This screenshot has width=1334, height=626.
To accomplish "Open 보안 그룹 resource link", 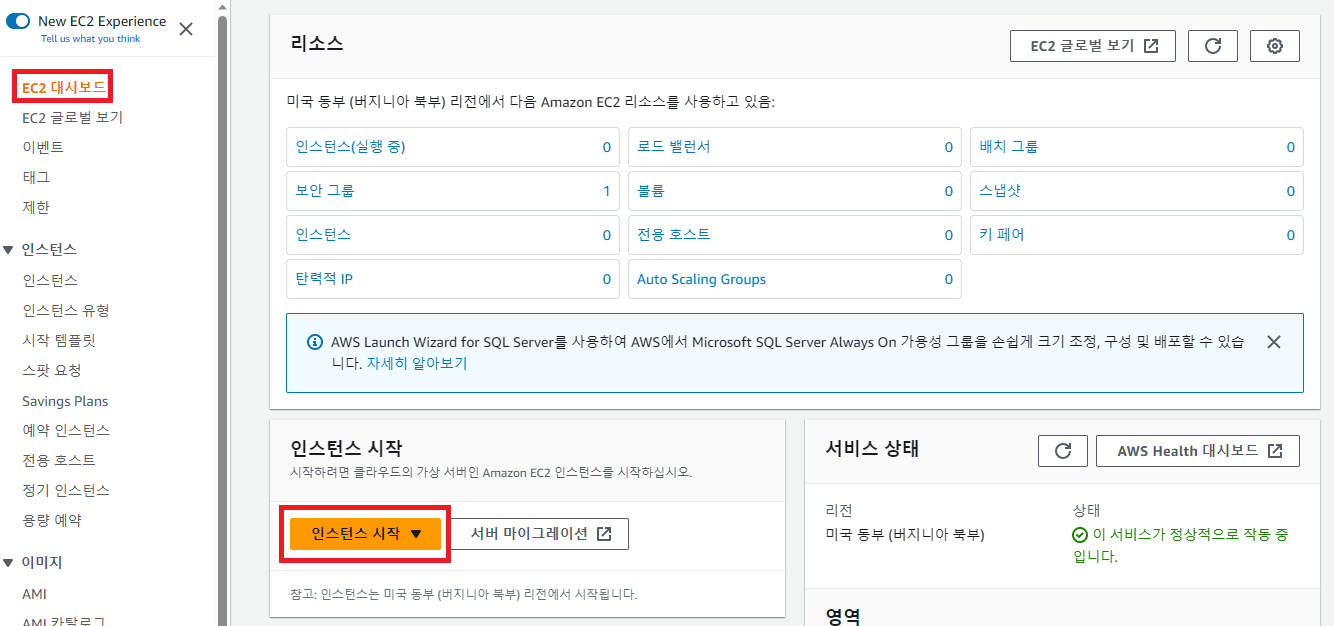I will pos(325,191).
